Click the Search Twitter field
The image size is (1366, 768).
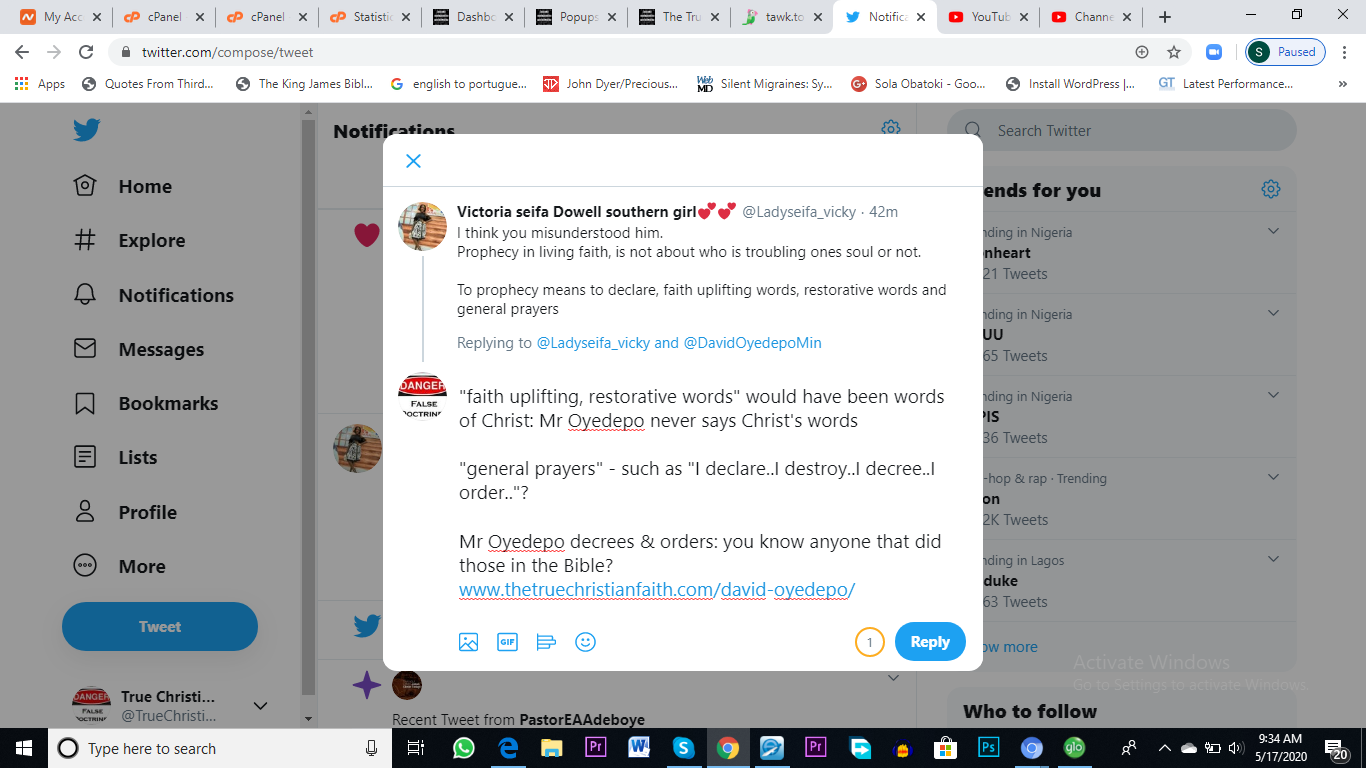1121,131
